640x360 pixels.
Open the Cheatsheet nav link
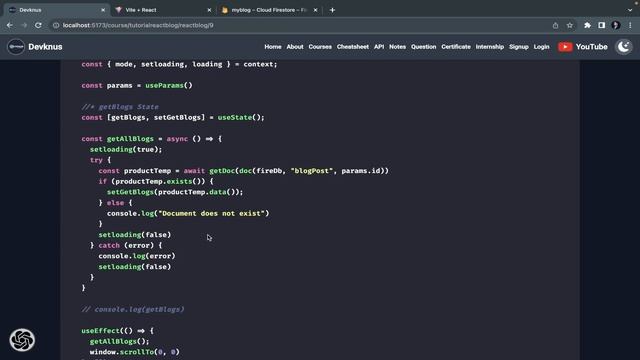coord(353,47)
